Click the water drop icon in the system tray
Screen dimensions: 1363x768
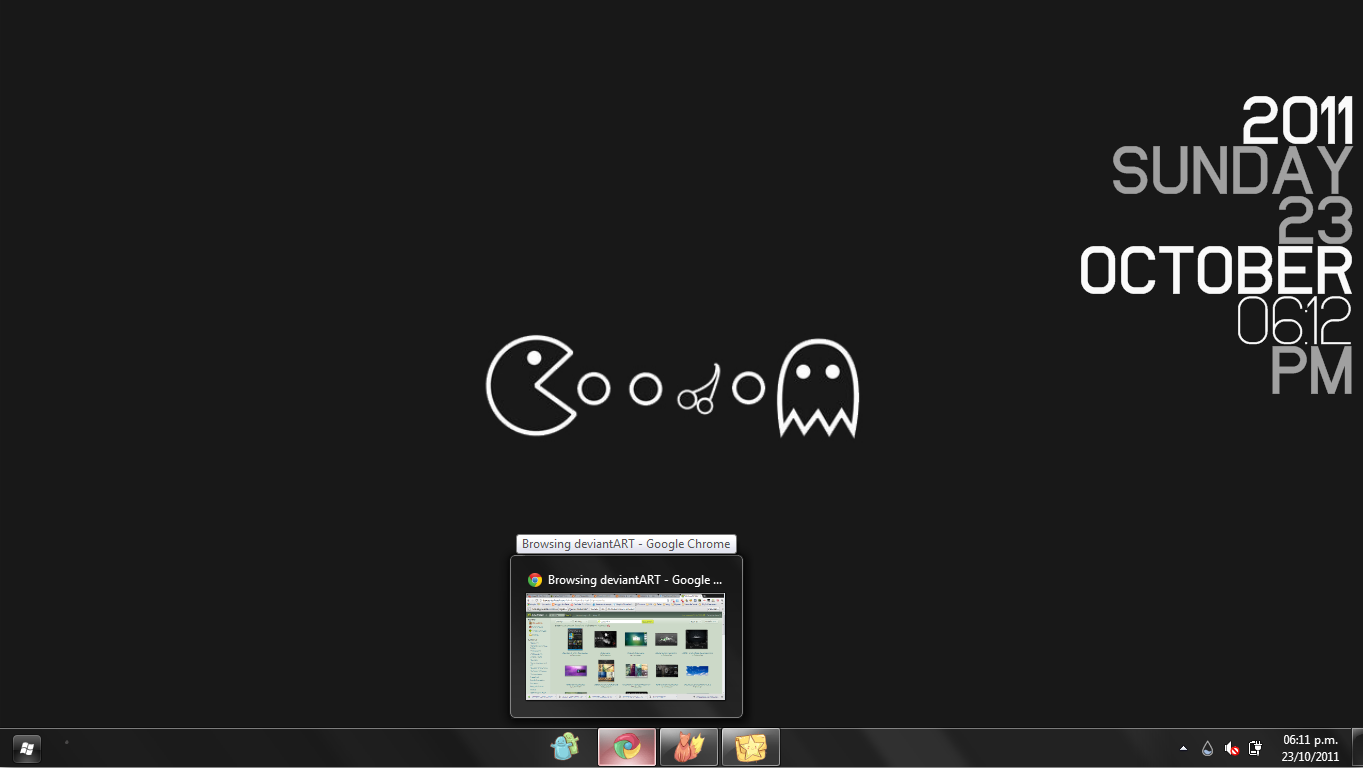tap(1207, 747)
